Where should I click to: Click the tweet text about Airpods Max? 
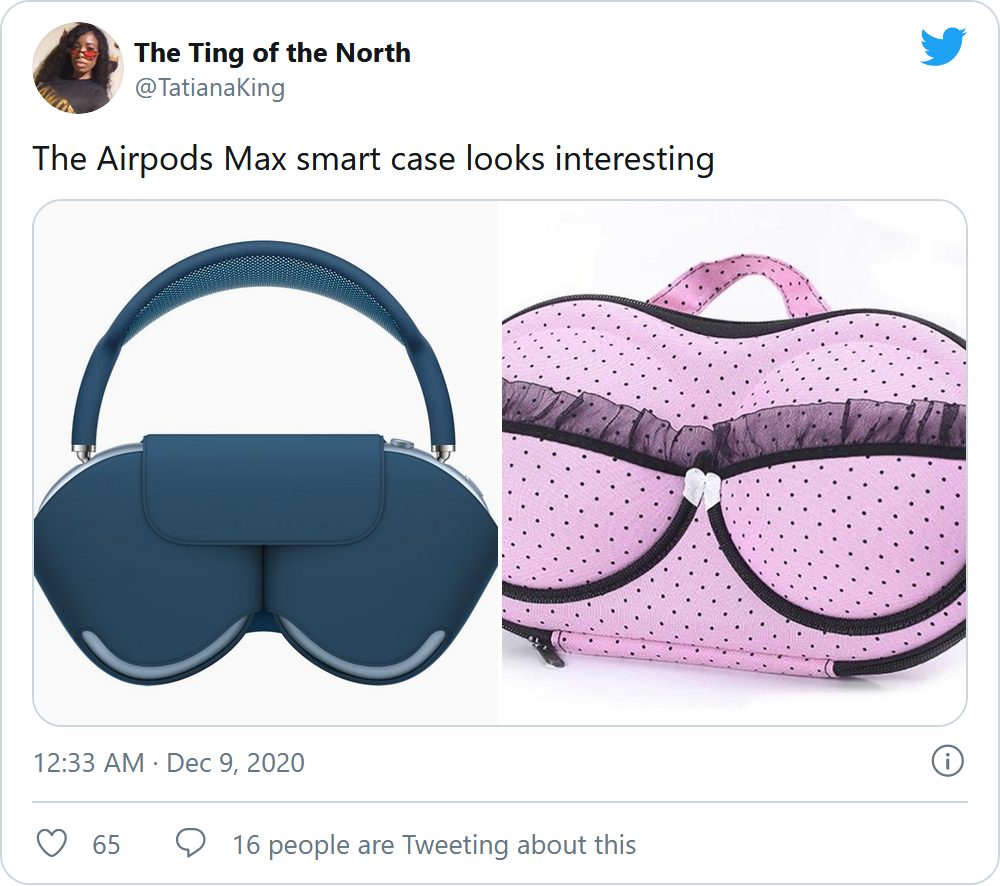pos(373,159)
